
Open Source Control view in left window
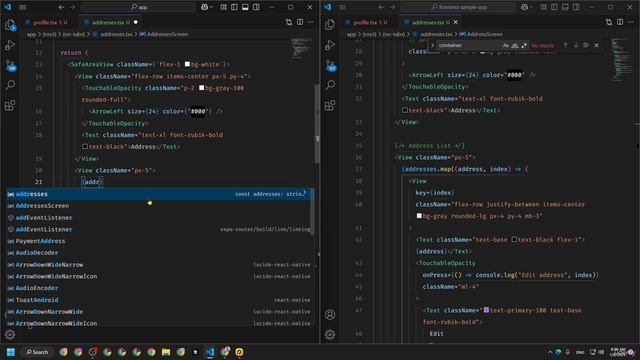click(x=11, y=65)
